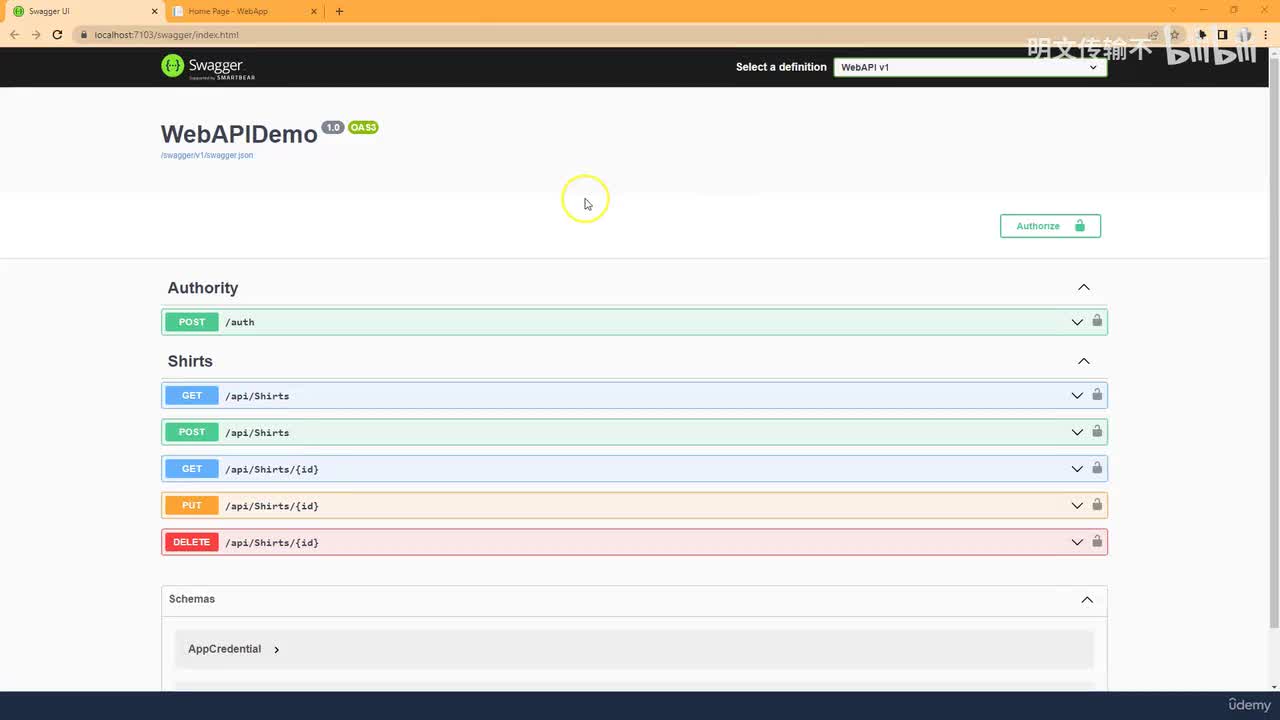Click the browser forward arrow

[x=36, y=35]
